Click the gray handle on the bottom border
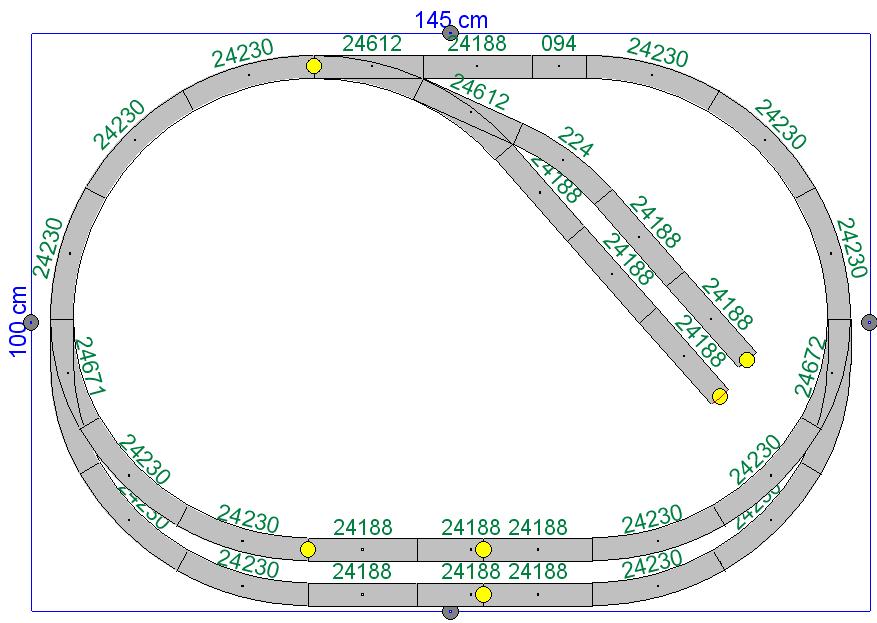The width and height of the screenshot is (877, 623). point(450,612)
